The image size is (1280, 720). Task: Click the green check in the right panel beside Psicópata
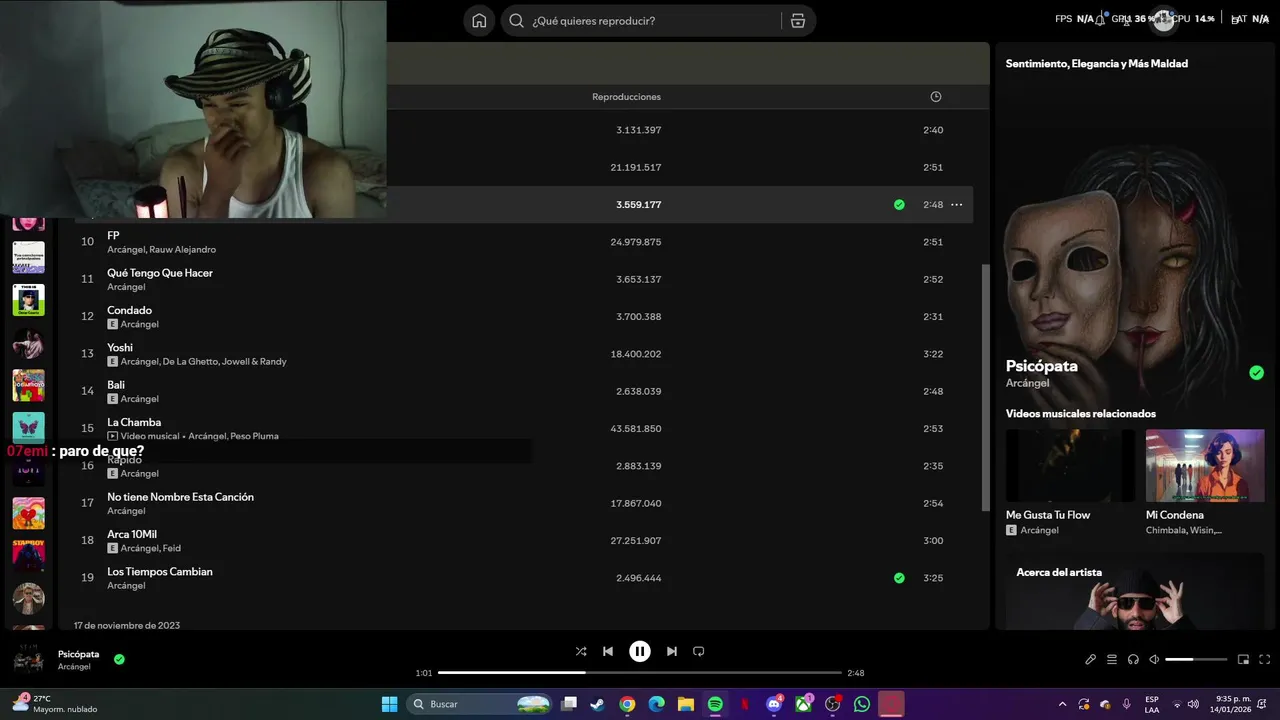[x=1256, y=373]
